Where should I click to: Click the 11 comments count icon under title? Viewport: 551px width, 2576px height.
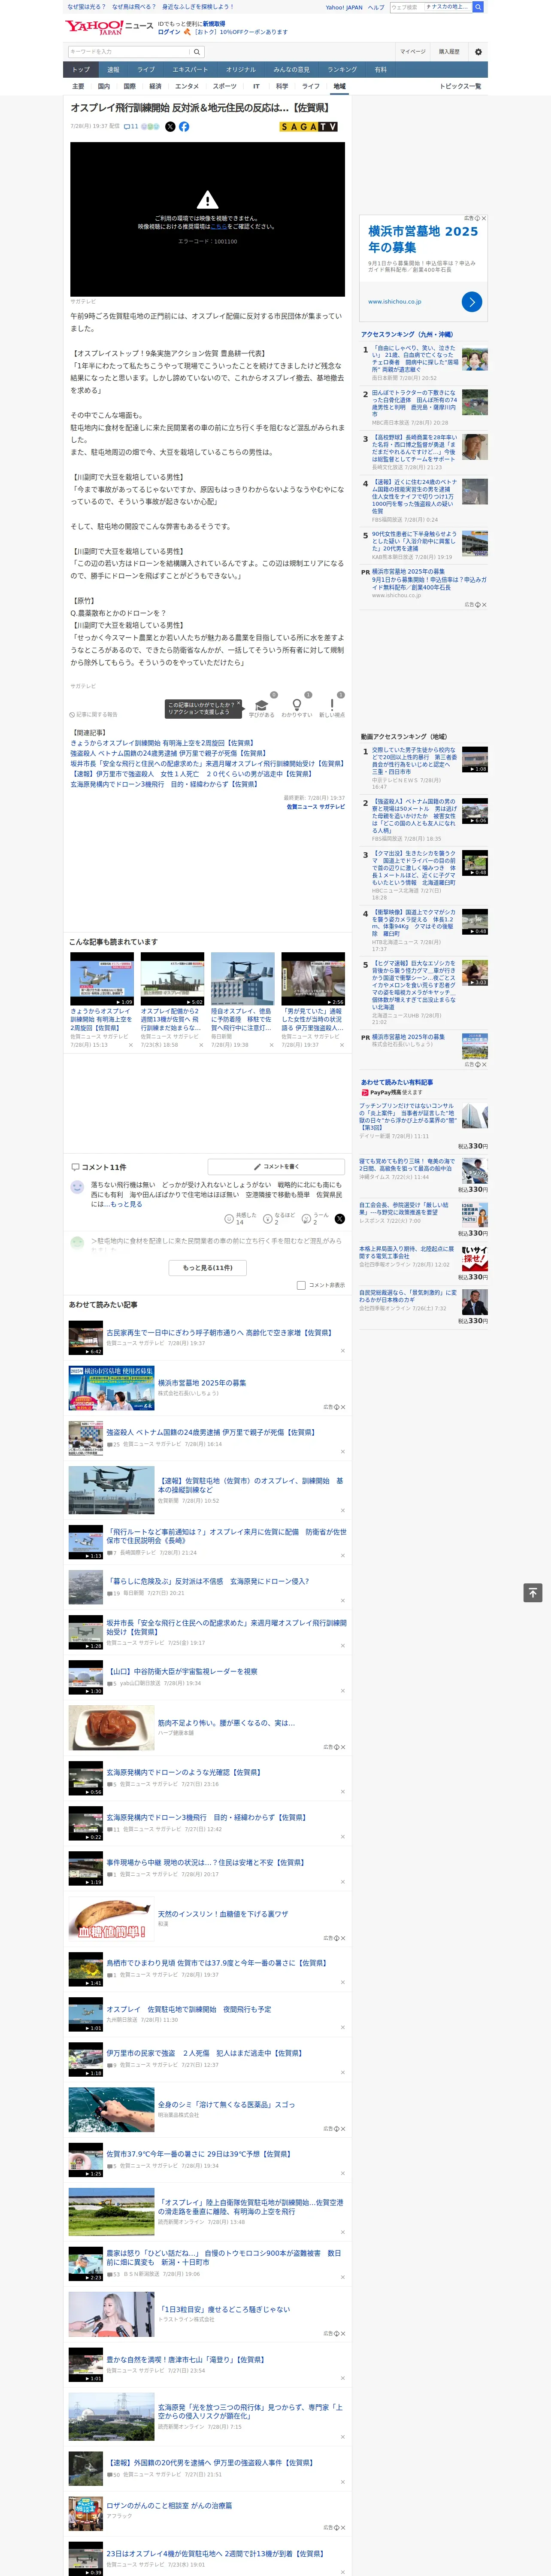pyautogui.click(x=130, y=127)
